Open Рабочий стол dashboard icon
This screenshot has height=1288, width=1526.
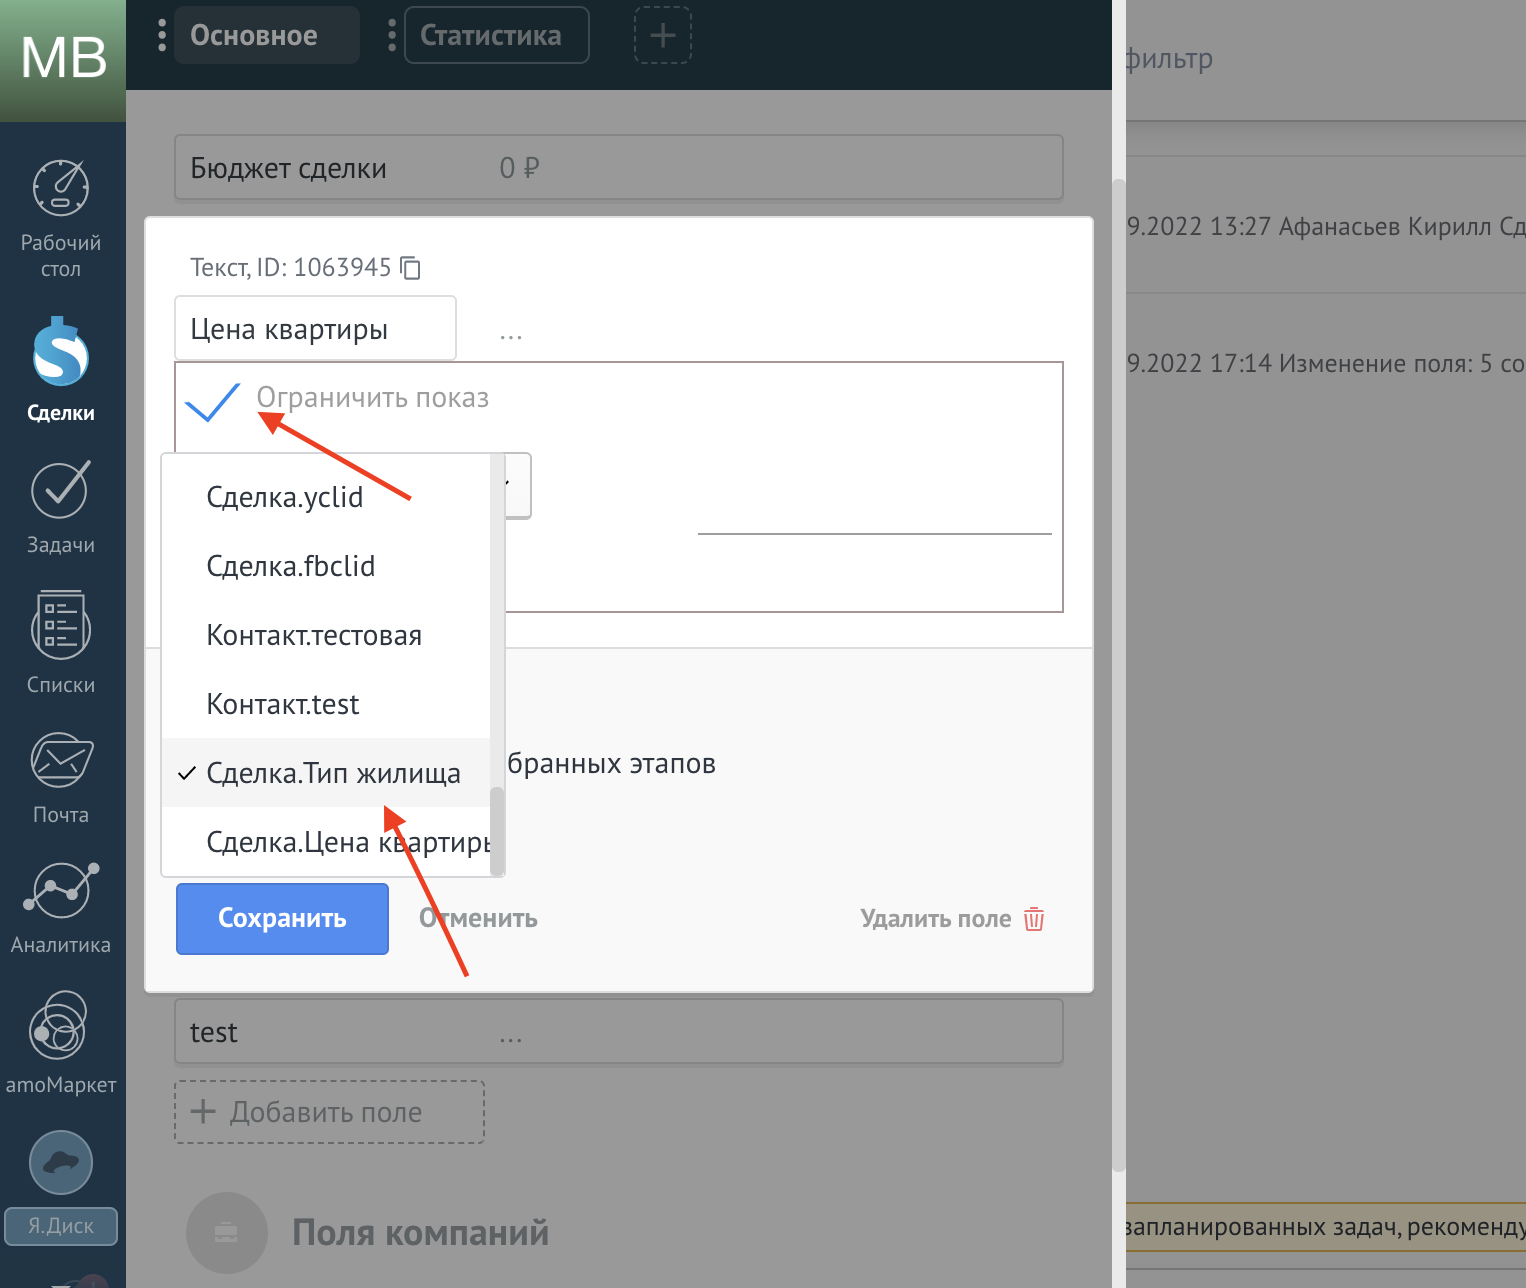[x=61, y=189]
